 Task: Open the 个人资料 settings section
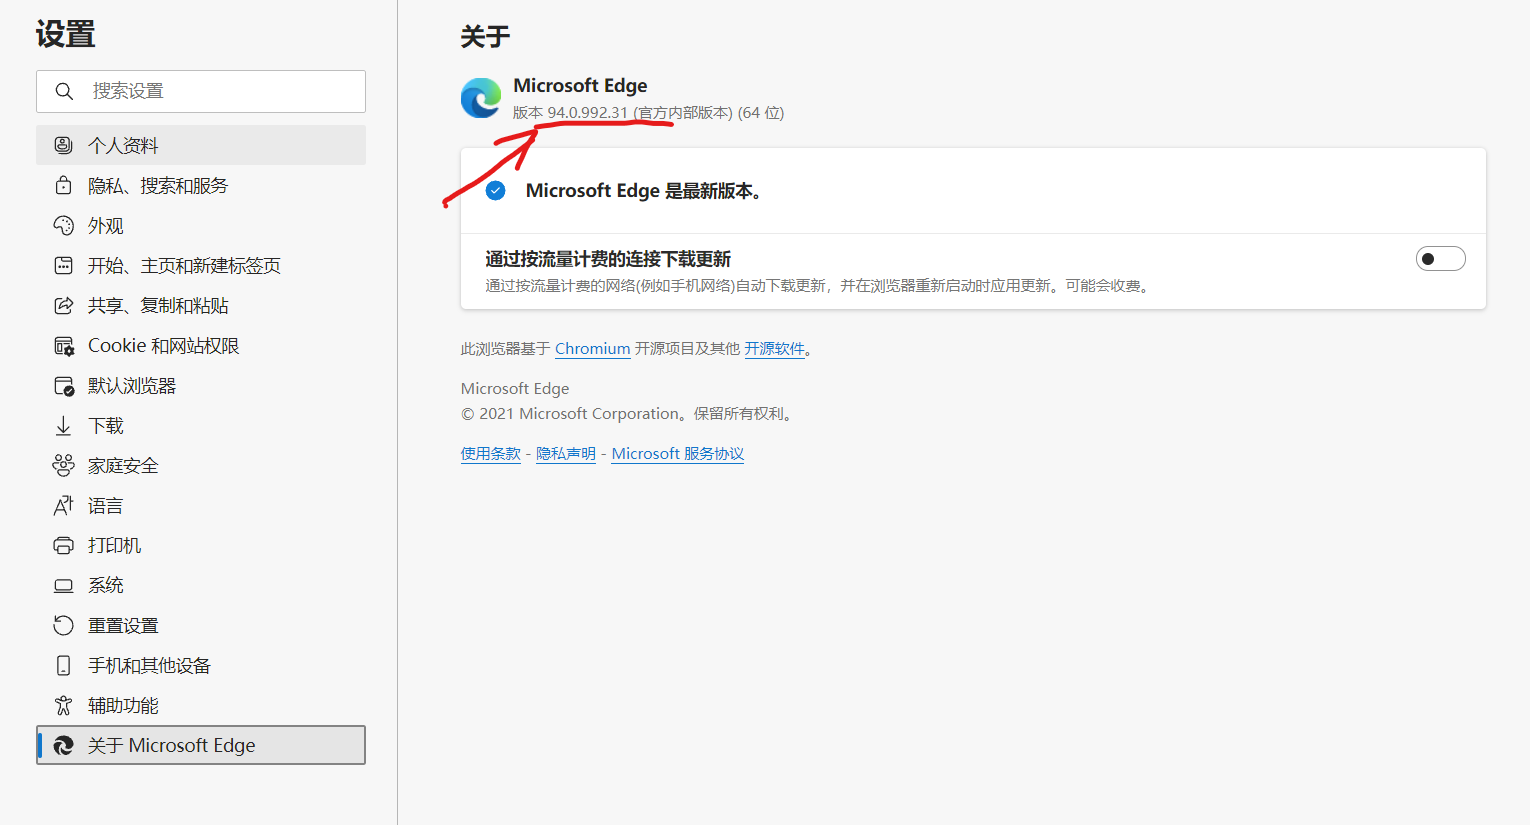pyautogui.click(x=201, y=145)
